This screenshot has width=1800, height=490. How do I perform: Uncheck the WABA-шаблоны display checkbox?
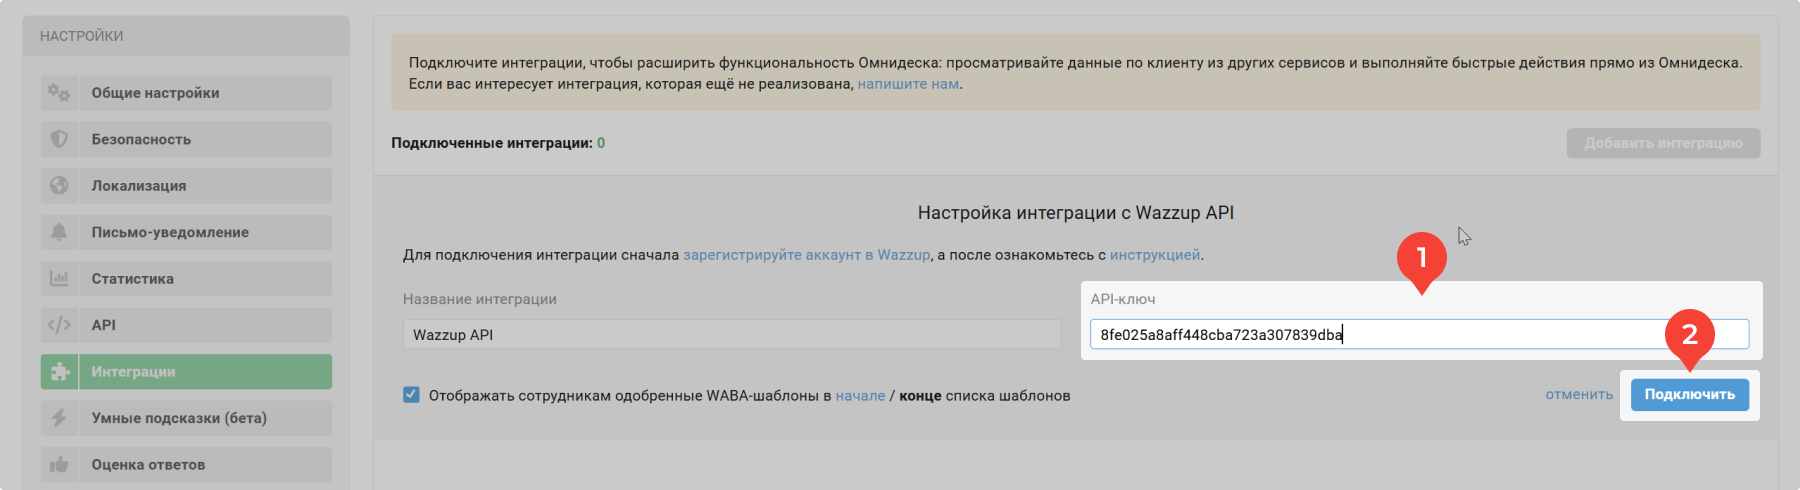tap(411, 395)
